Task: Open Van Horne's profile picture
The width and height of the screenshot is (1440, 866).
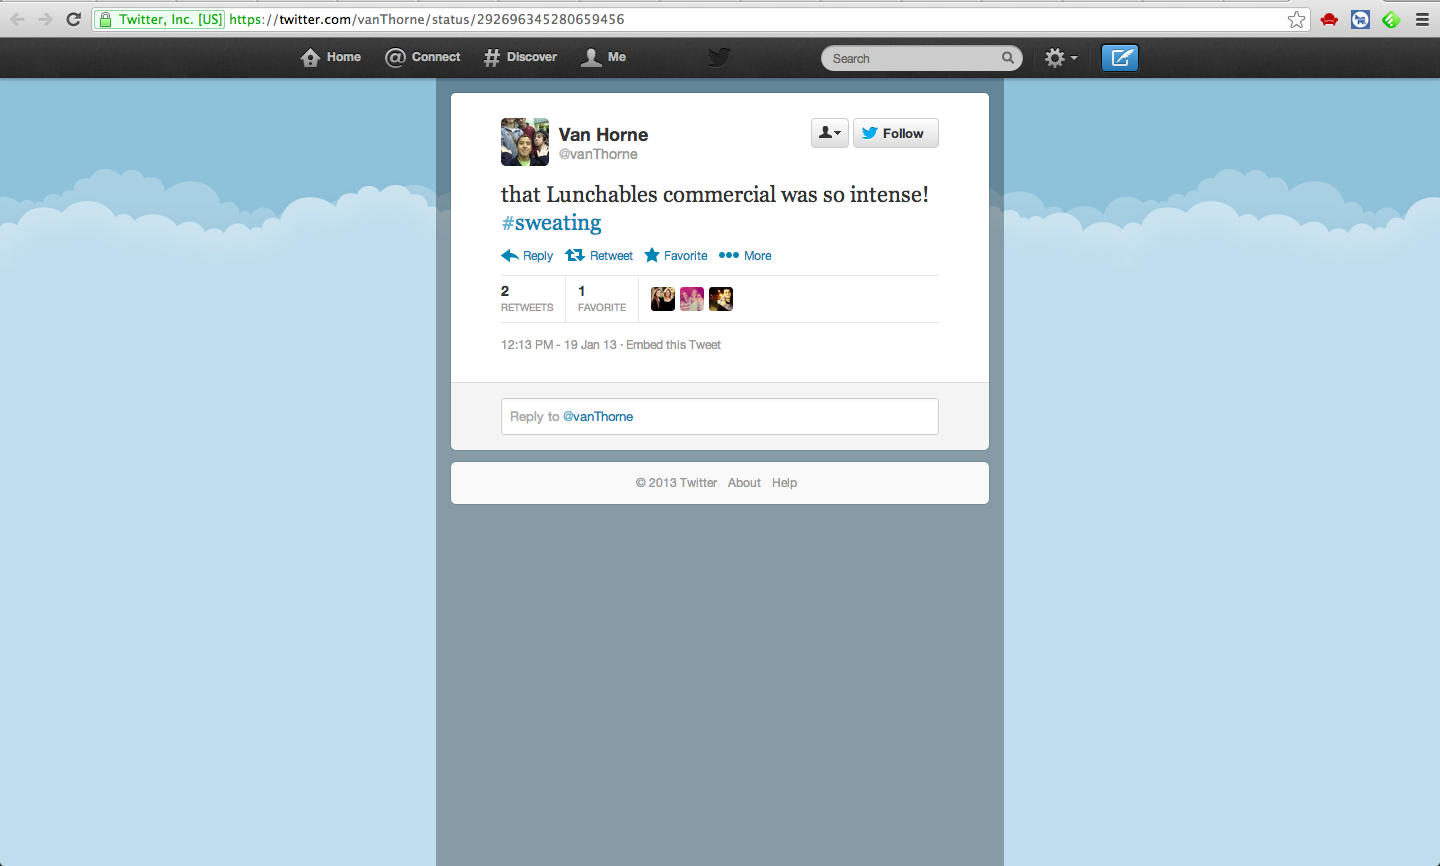Action: pyautogui.click(x=525, y=142)
